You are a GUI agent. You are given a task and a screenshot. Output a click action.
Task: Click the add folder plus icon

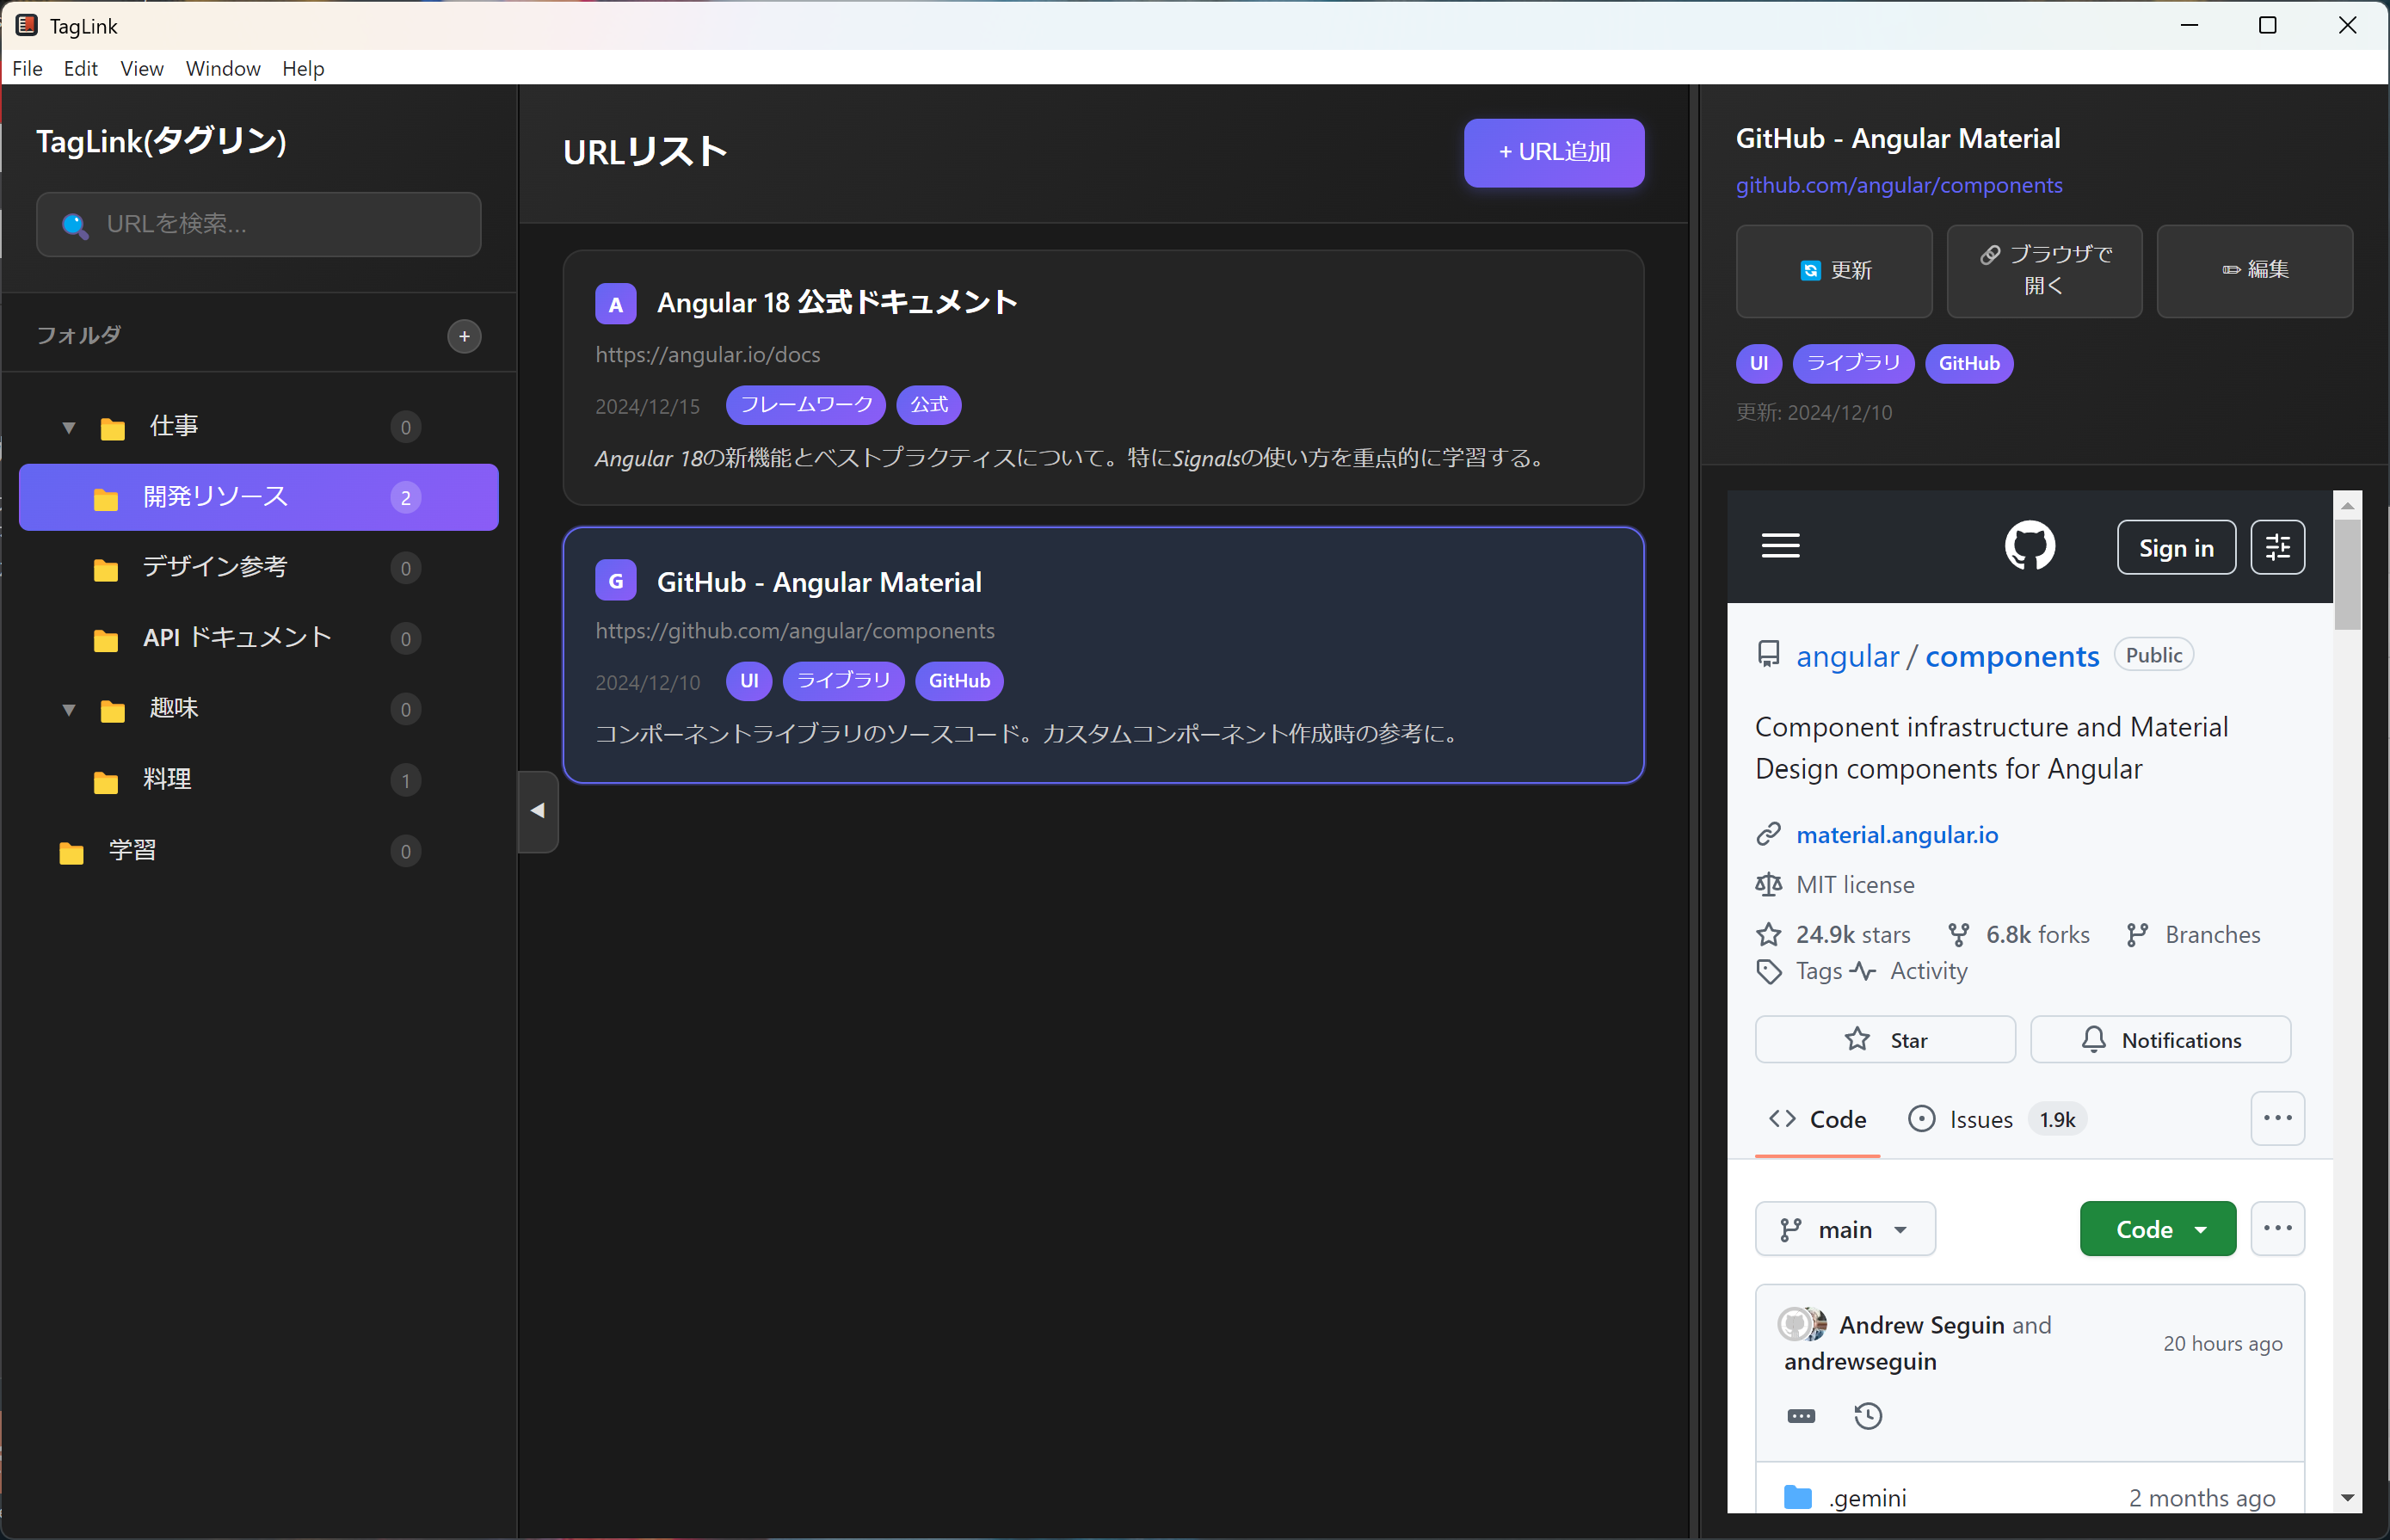(464, 336)
